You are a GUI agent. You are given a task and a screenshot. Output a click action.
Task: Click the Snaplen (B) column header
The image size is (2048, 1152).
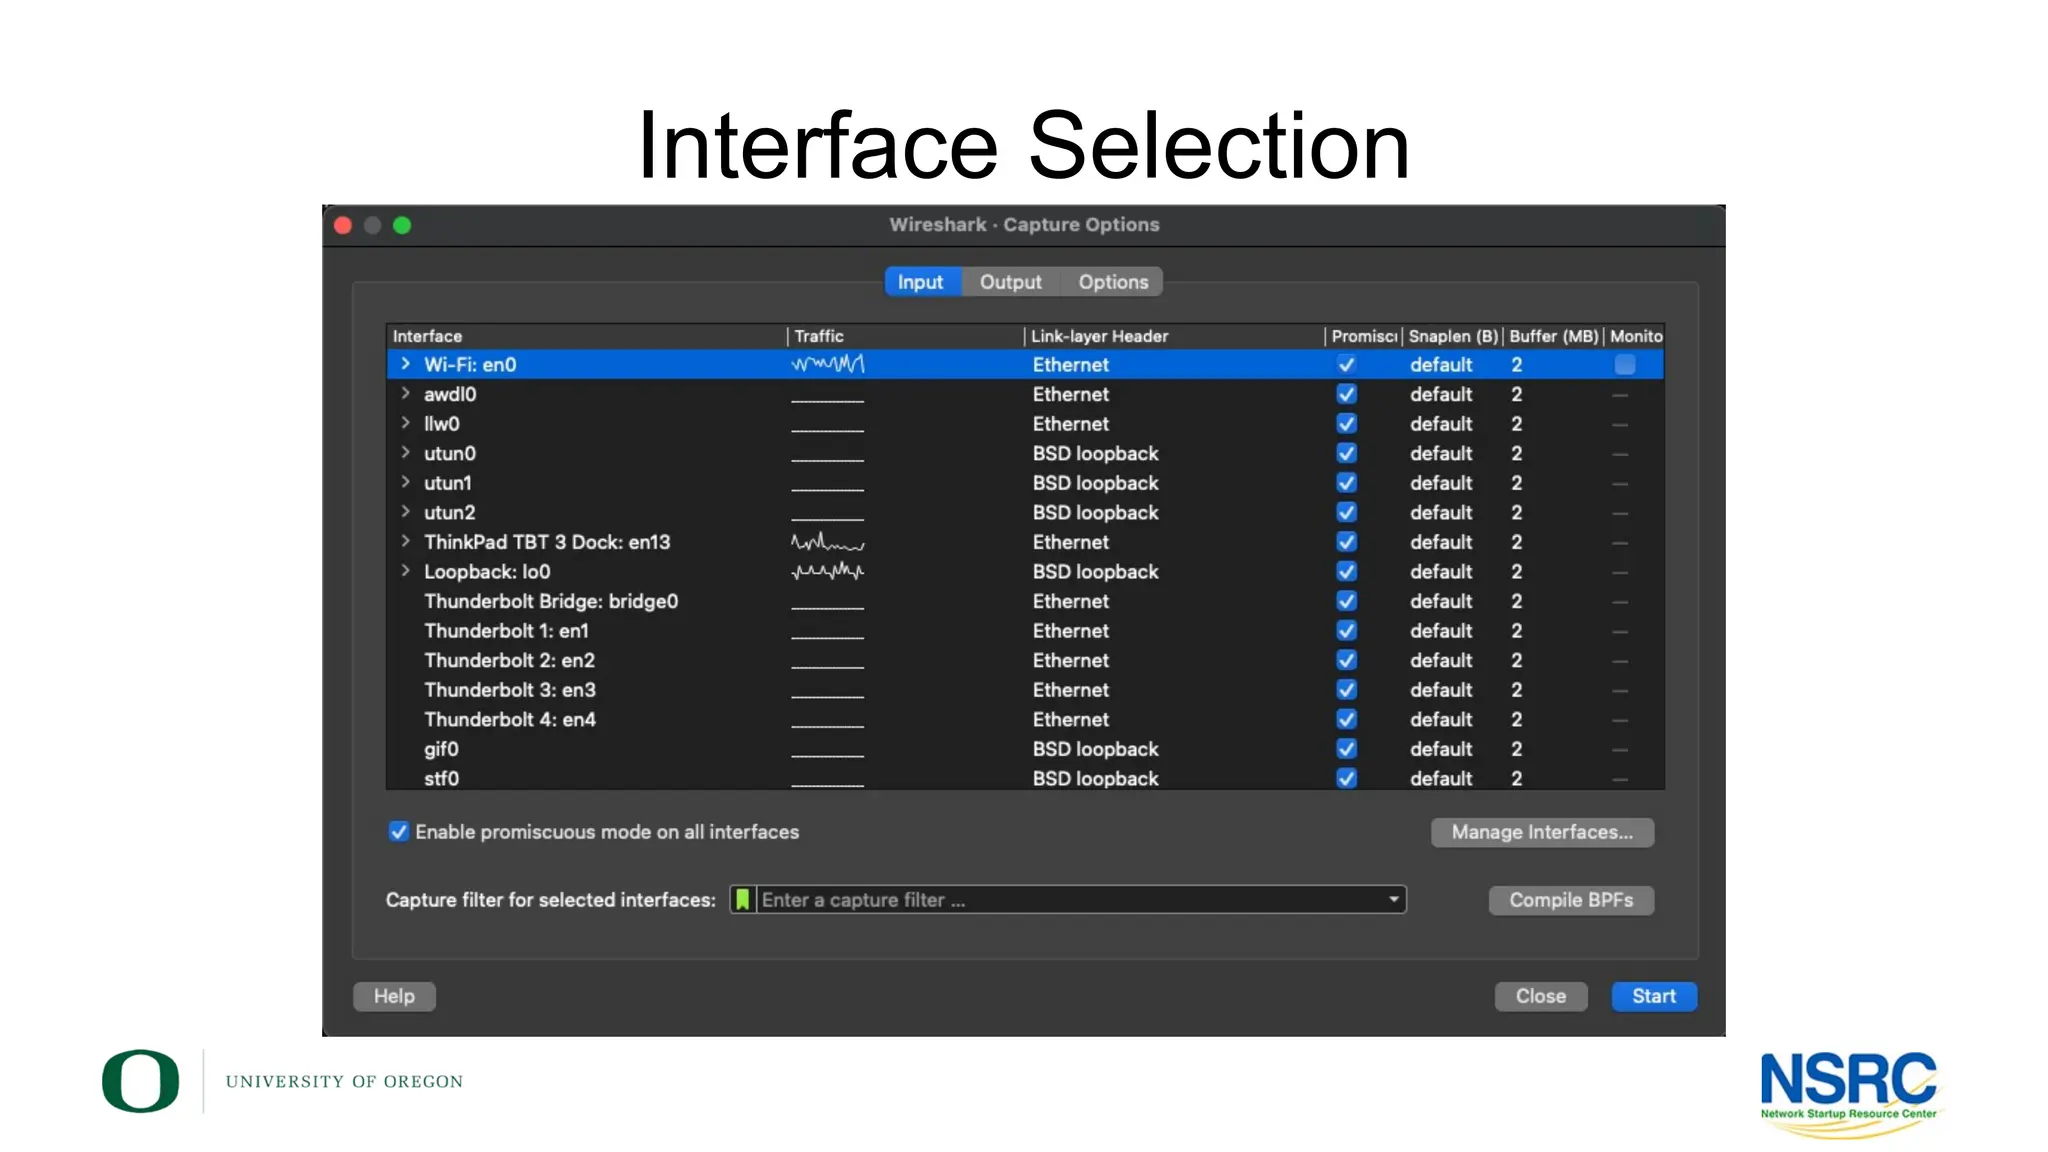coord(1453,336)
